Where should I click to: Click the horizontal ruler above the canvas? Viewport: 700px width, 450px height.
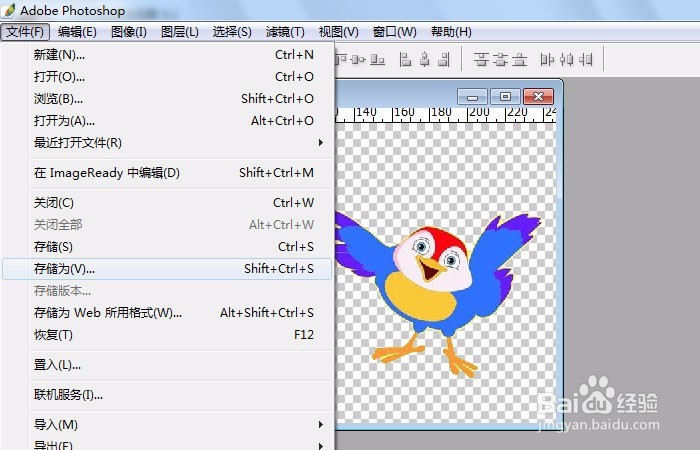pyautogui.click(x=446, y=114)
